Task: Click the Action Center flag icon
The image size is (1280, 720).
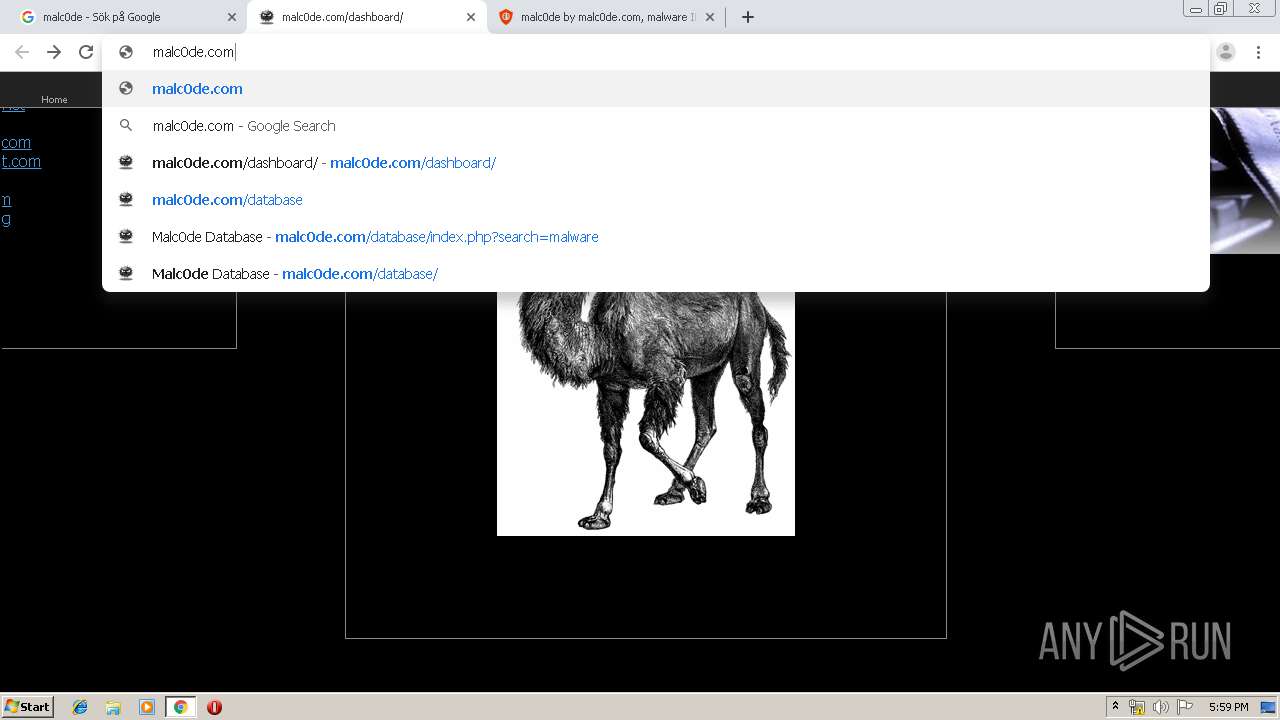Action: click(1184, 707)
